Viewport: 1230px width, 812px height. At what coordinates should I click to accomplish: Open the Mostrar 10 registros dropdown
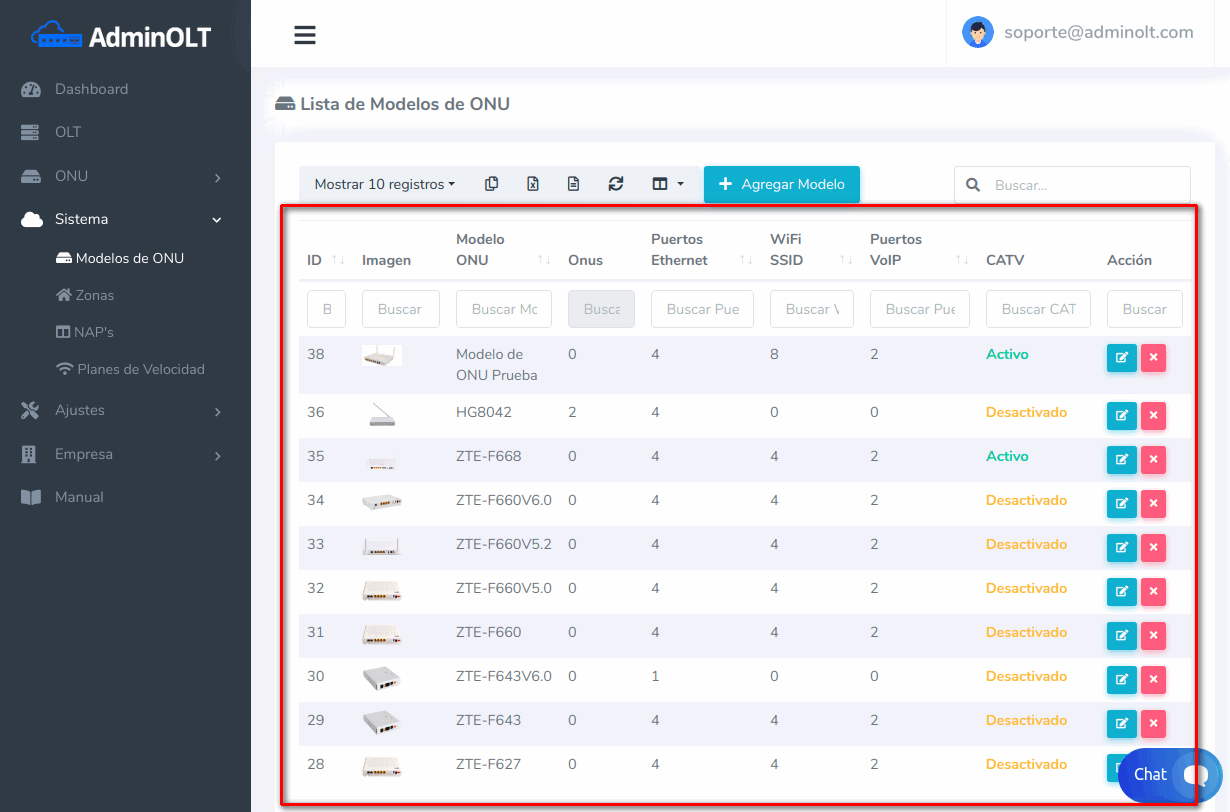tap(384, 184)
